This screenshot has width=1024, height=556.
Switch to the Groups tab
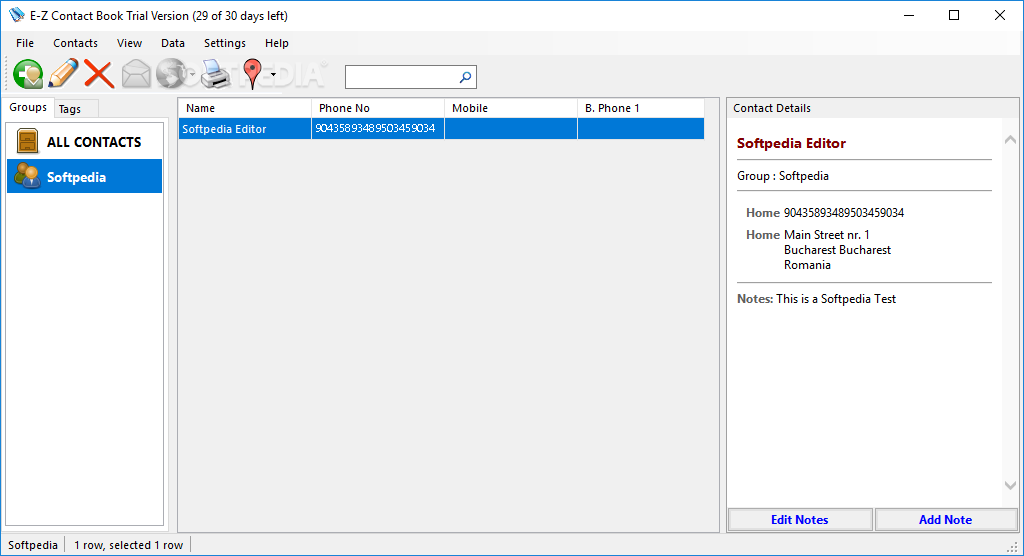[x=27, y=107]
